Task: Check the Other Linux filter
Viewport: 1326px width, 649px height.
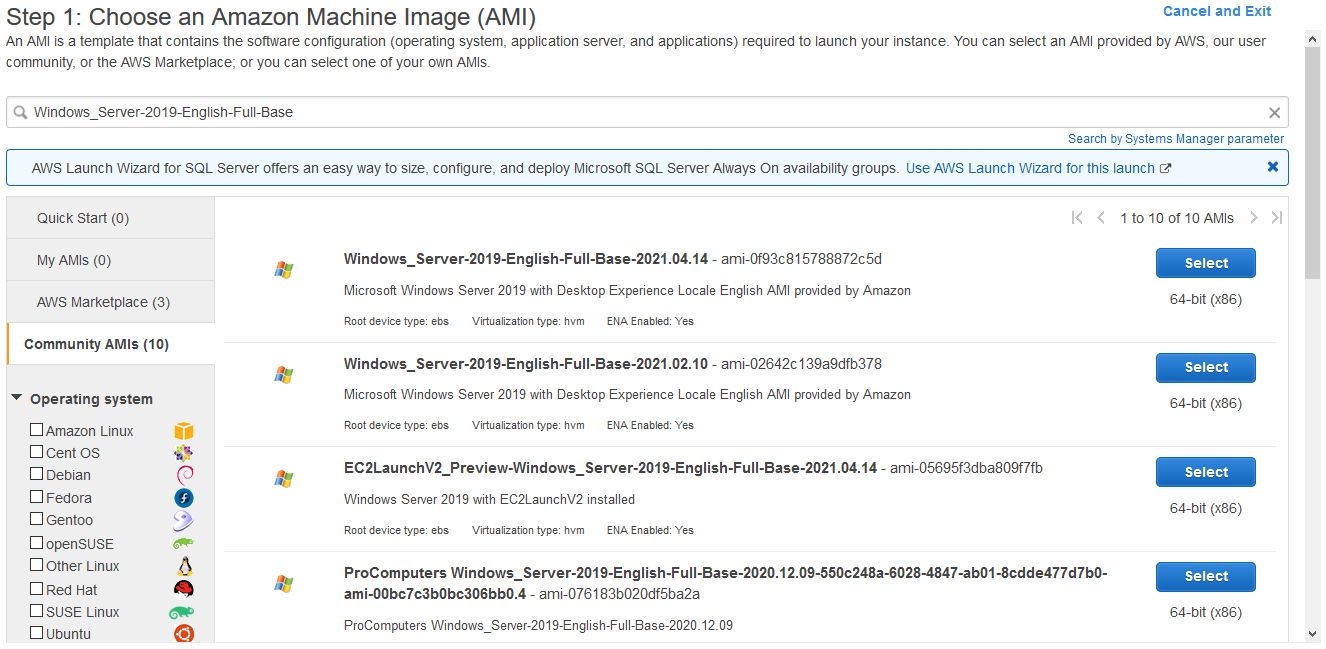Action: point(37,565)
